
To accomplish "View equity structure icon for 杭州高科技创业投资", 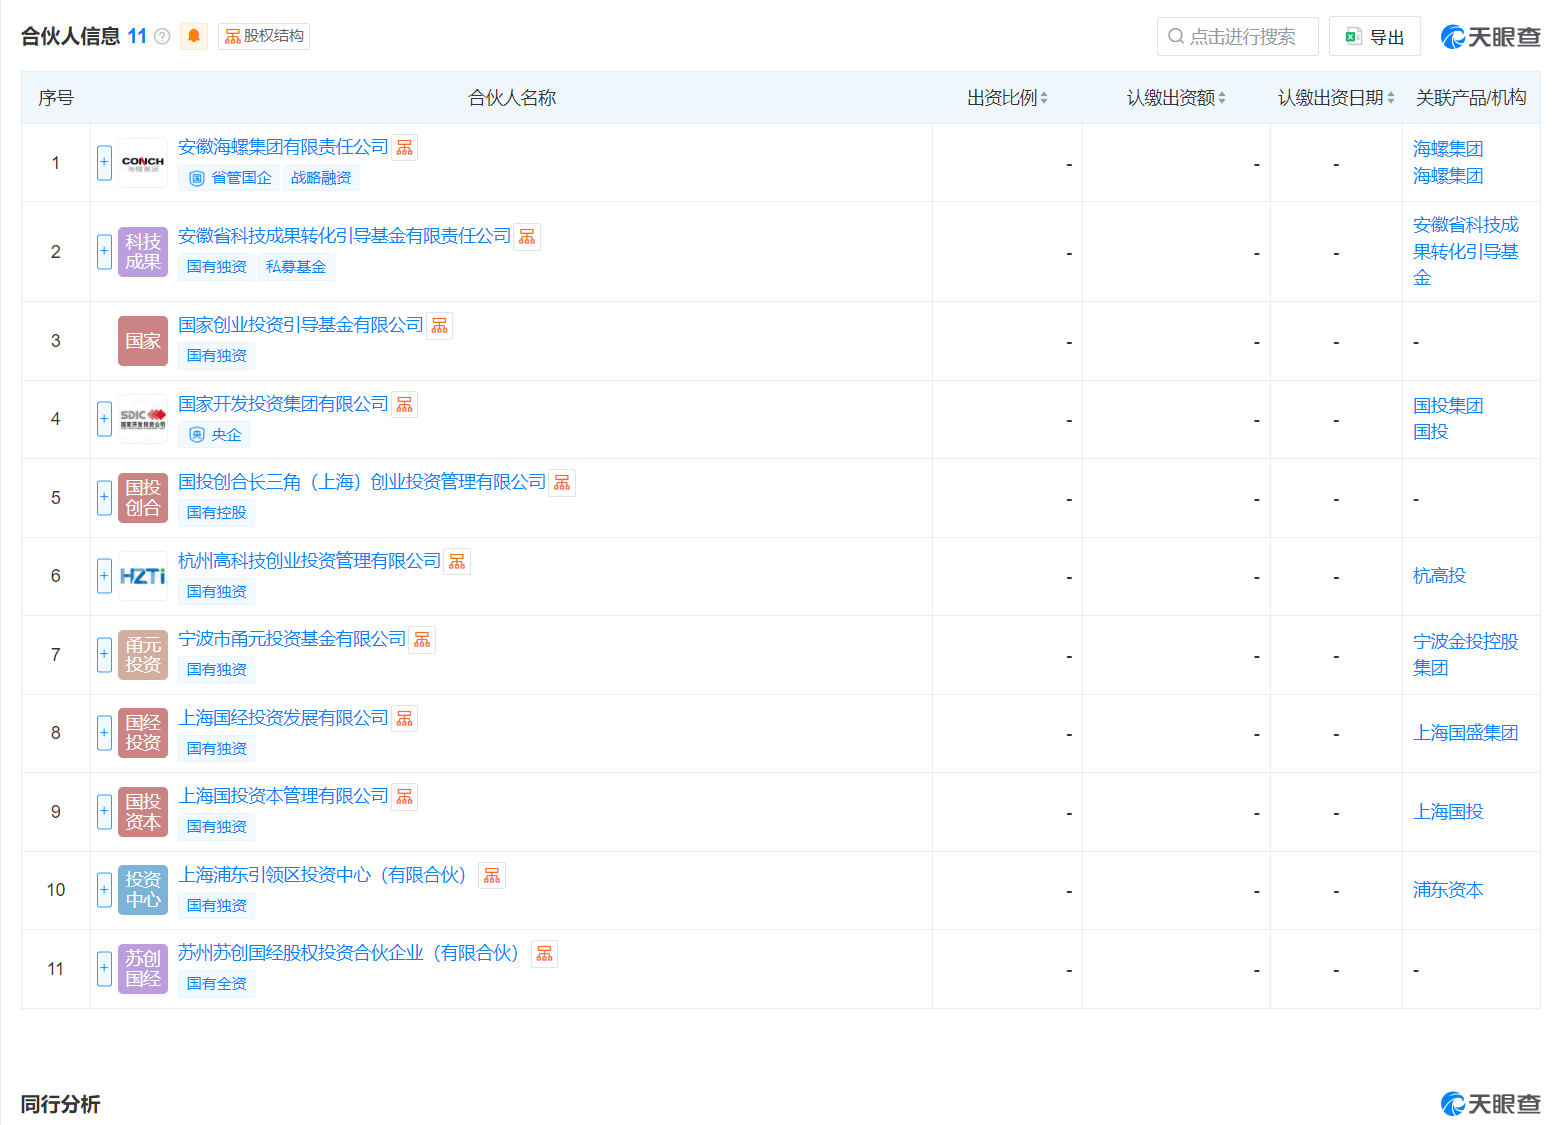I will coord(457,562).
